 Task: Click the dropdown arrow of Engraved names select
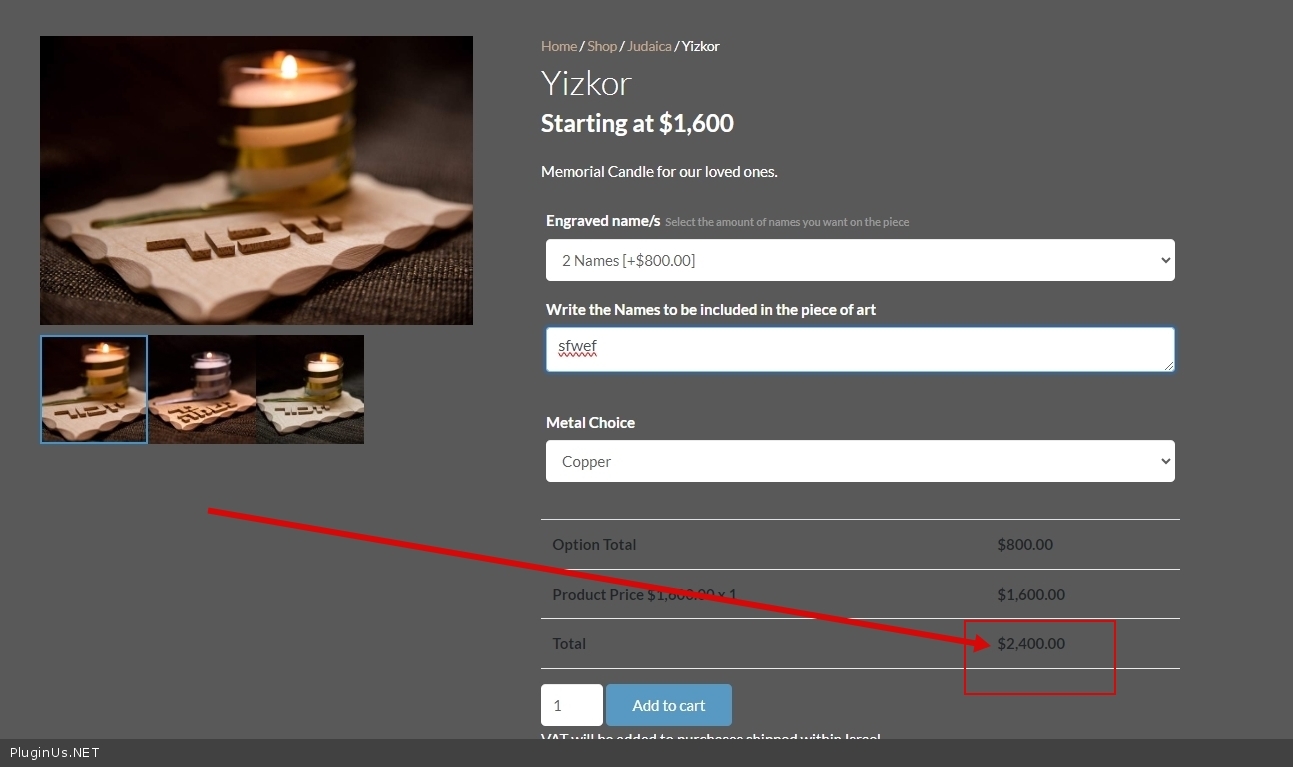[1164, 260]
